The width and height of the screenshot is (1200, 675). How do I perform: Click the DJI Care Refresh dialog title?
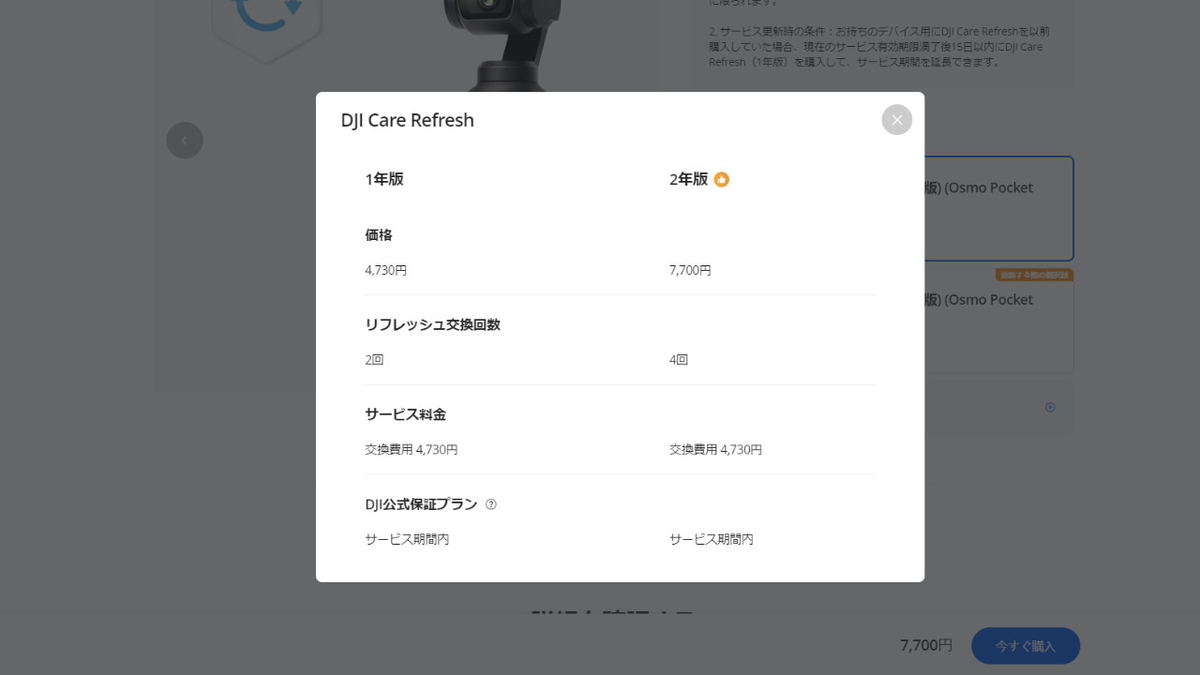(x=407, y=120)
